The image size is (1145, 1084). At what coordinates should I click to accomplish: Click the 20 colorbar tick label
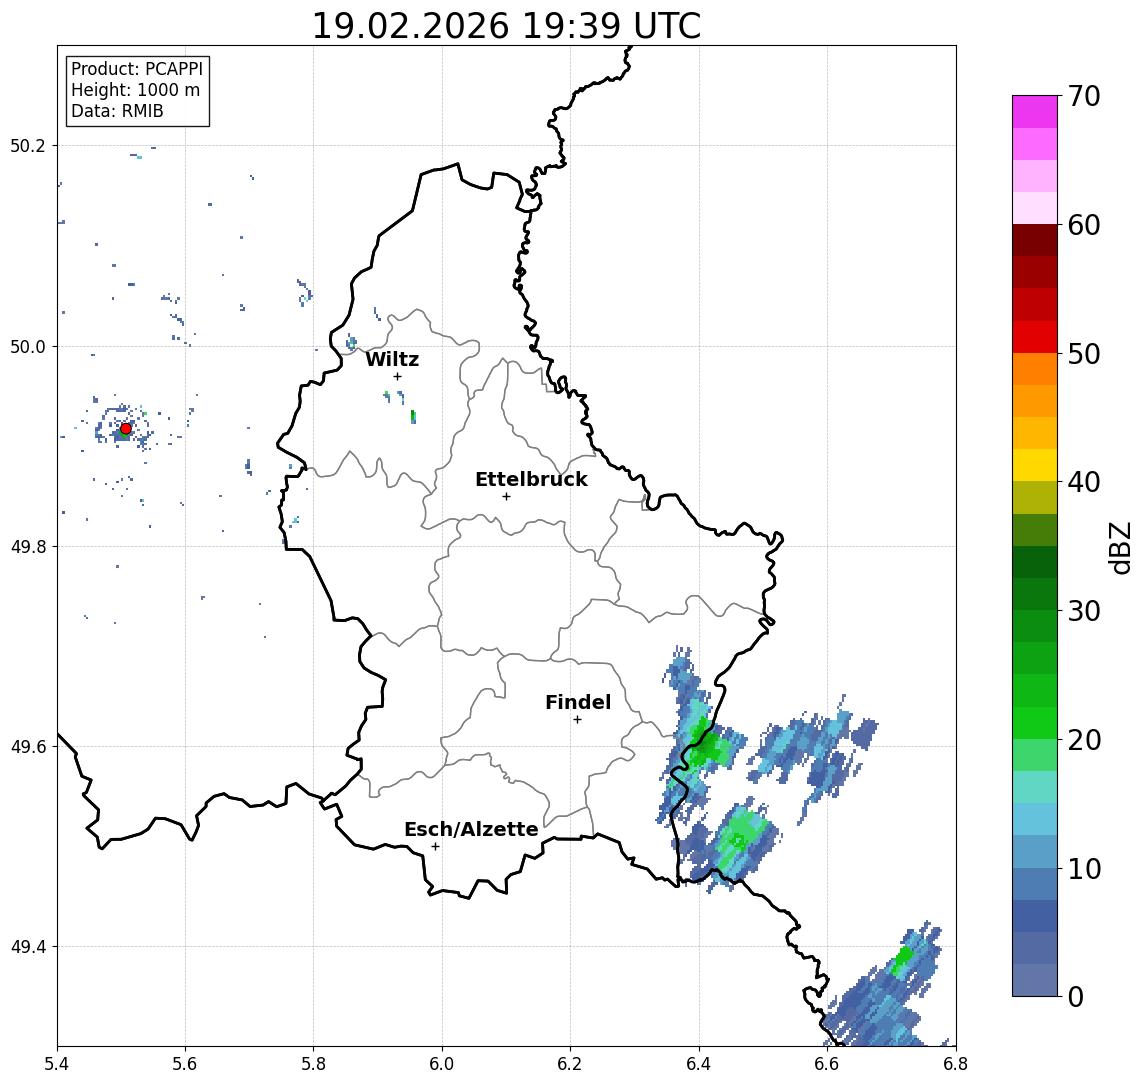click(x=1084, y=739)
